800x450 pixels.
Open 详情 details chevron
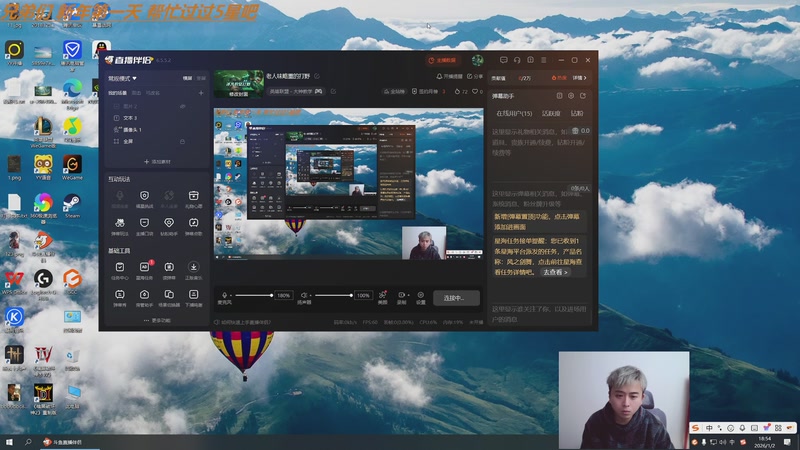tap(580, 78)
